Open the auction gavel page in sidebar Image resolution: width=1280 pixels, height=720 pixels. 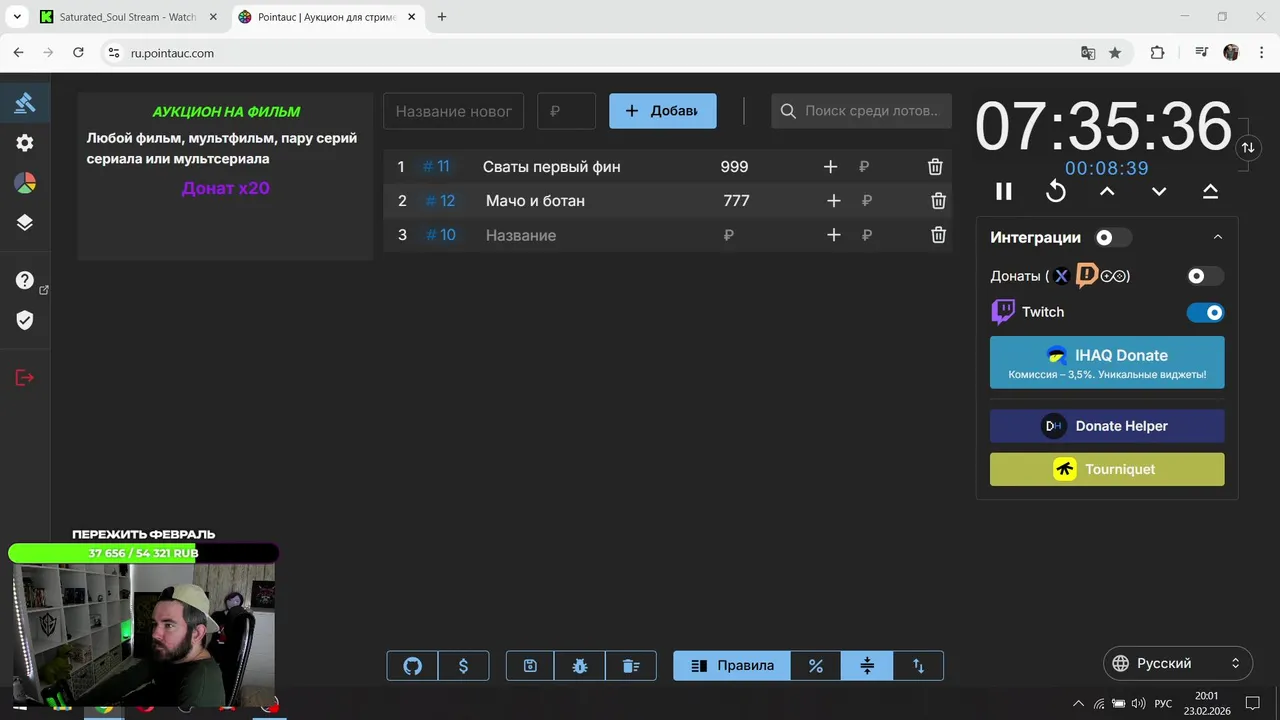click(x=25, y=102)
